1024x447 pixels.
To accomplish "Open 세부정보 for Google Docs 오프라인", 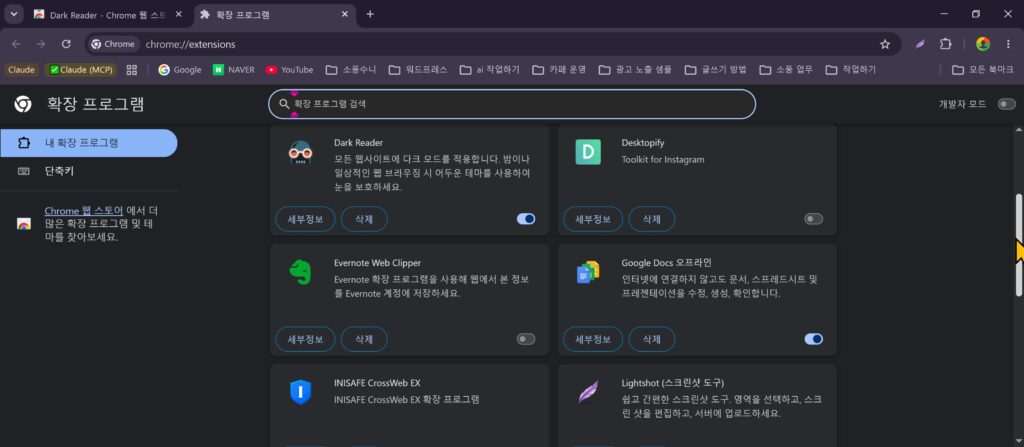I will click(593, 339).
